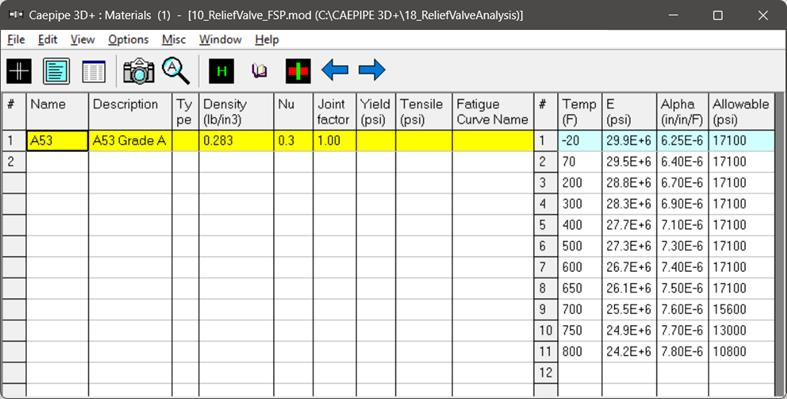The height and width of the screenshot is (399, 787).
Task: Go to previous item with left arrow
Action: tap(335, 70)
